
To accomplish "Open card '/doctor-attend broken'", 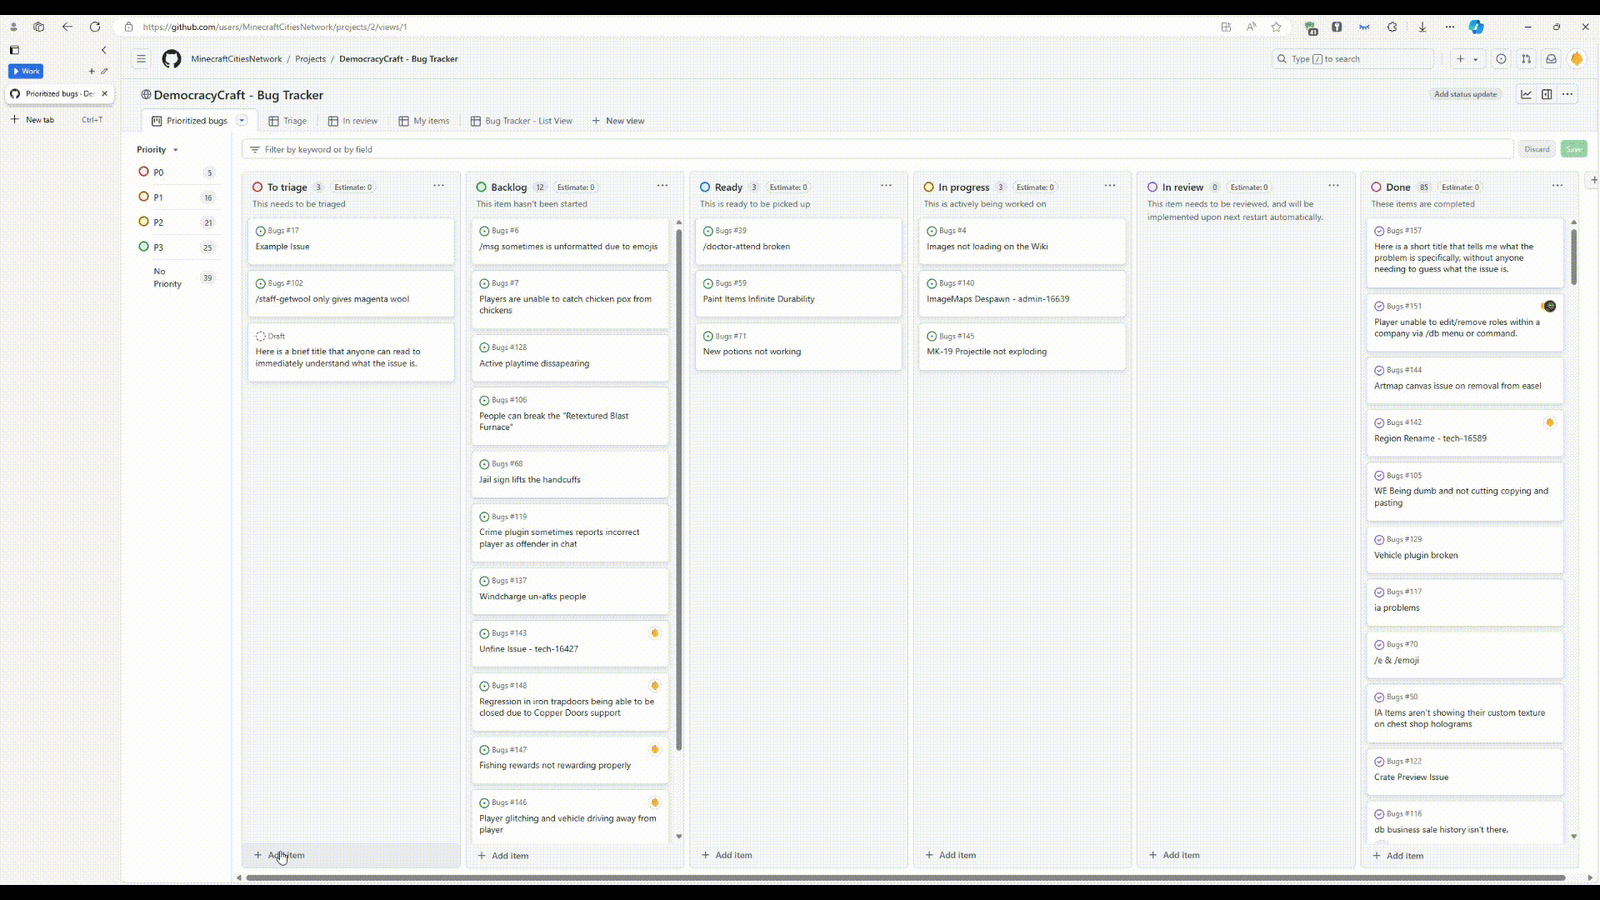I will pos(798,241).
